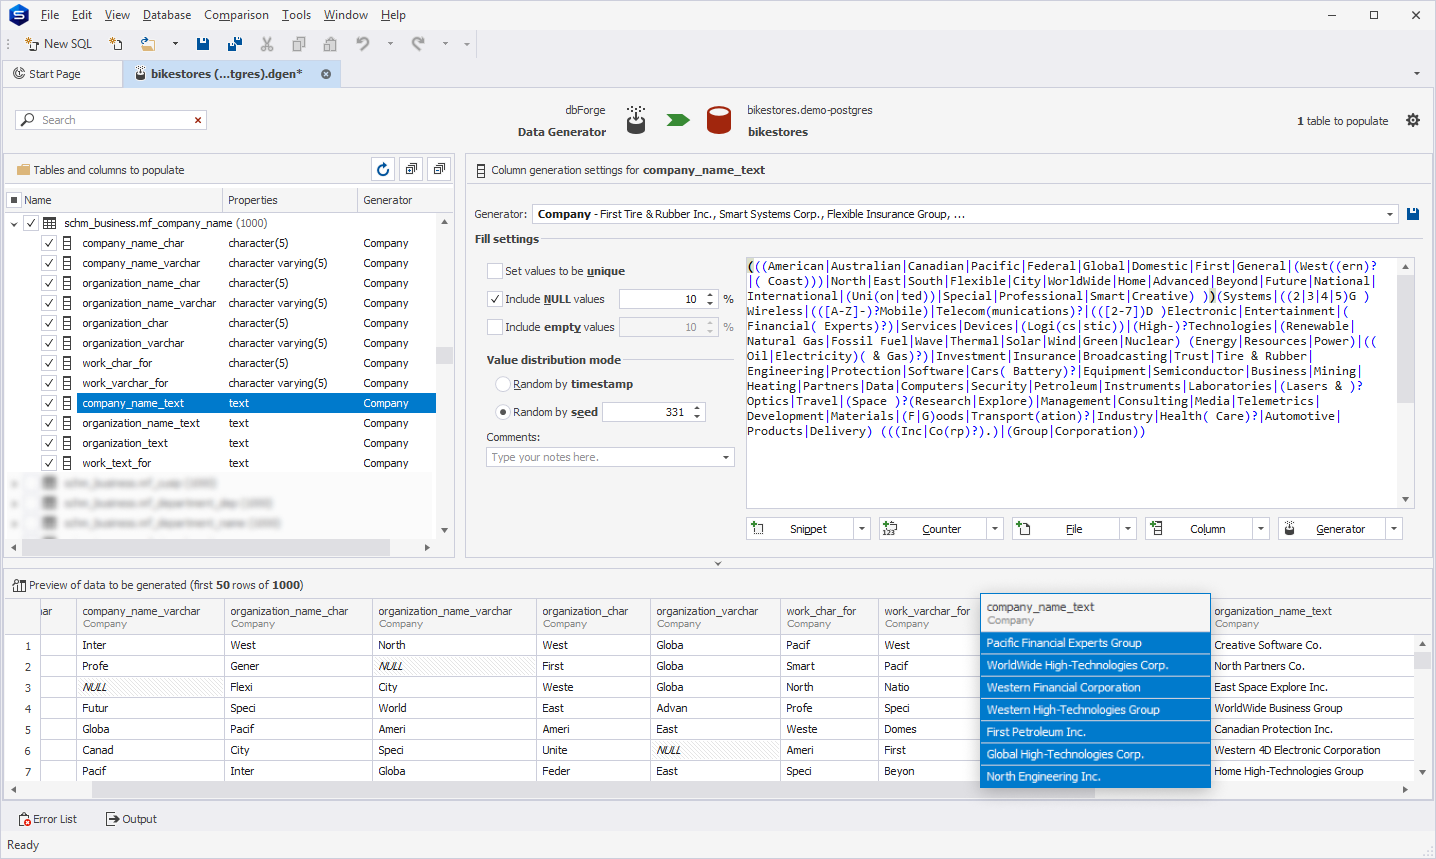Click the expand all icon in tables panel
The width and height of the screenshot is (1436, 859).
click(x=411, y=170)
